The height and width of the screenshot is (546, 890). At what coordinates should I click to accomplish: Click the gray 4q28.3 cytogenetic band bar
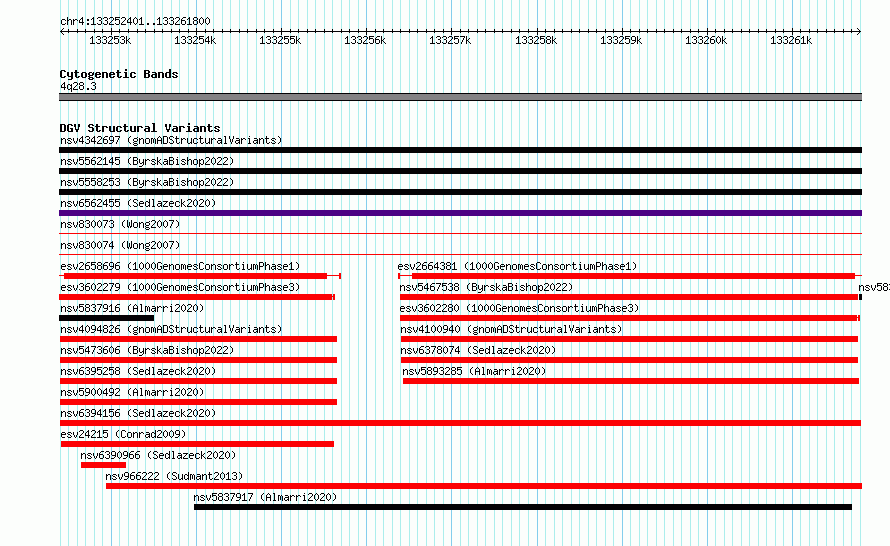point(460,97)
